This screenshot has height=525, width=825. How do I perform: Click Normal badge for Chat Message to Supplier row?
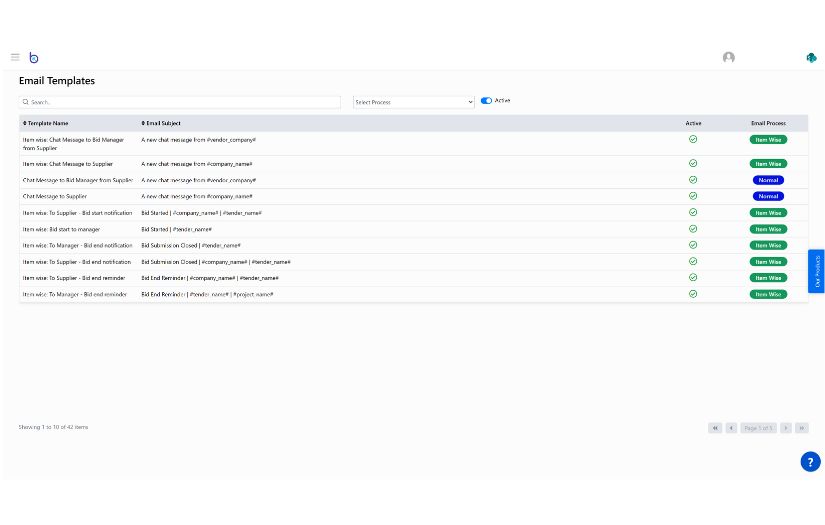tap(768, 196)
